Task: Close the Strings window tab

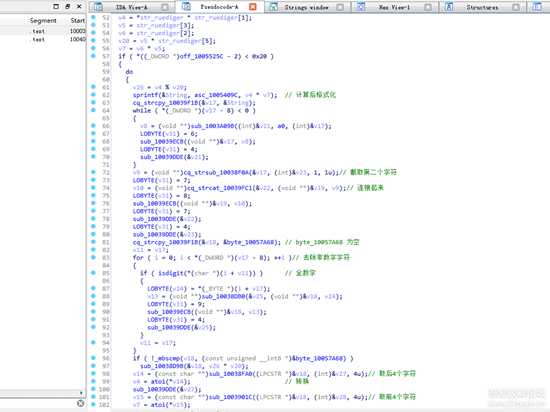Action: (x=340, y=7)
